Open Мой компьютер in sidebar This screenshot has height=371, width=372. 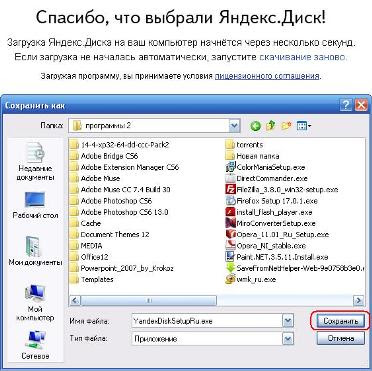35,302
